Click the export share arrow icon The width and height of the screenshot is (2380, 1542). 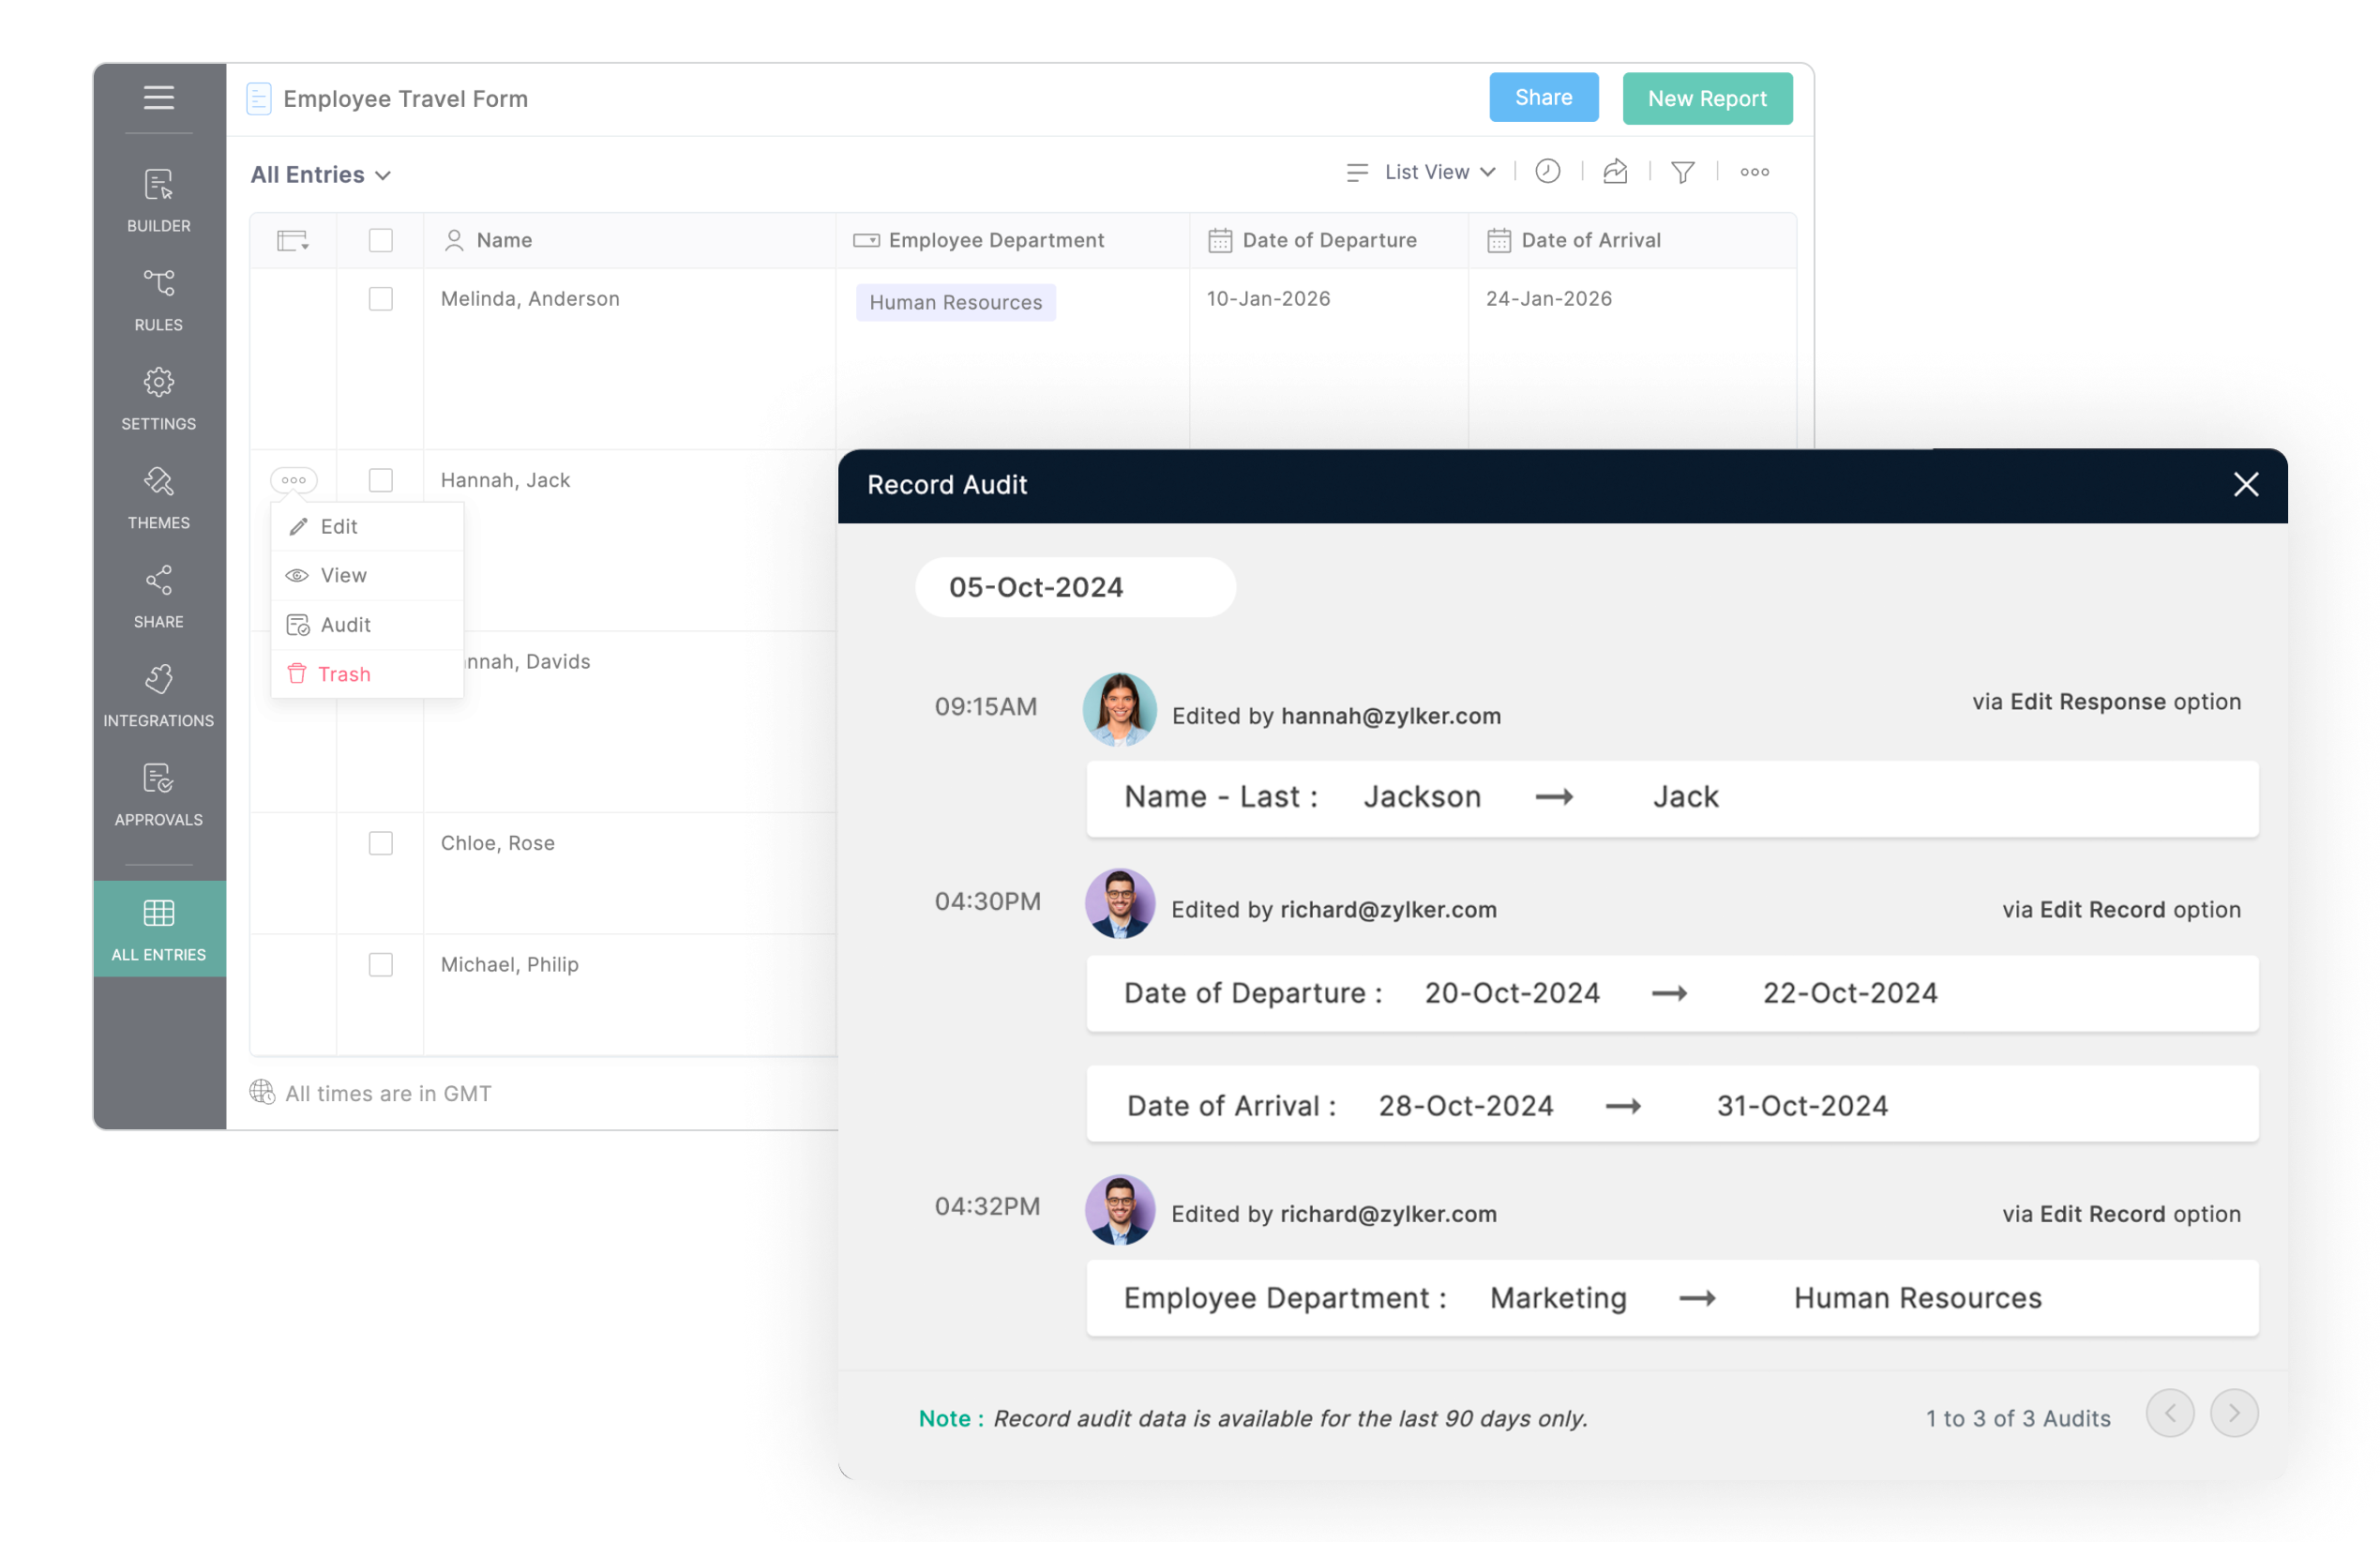(1614, 172)
